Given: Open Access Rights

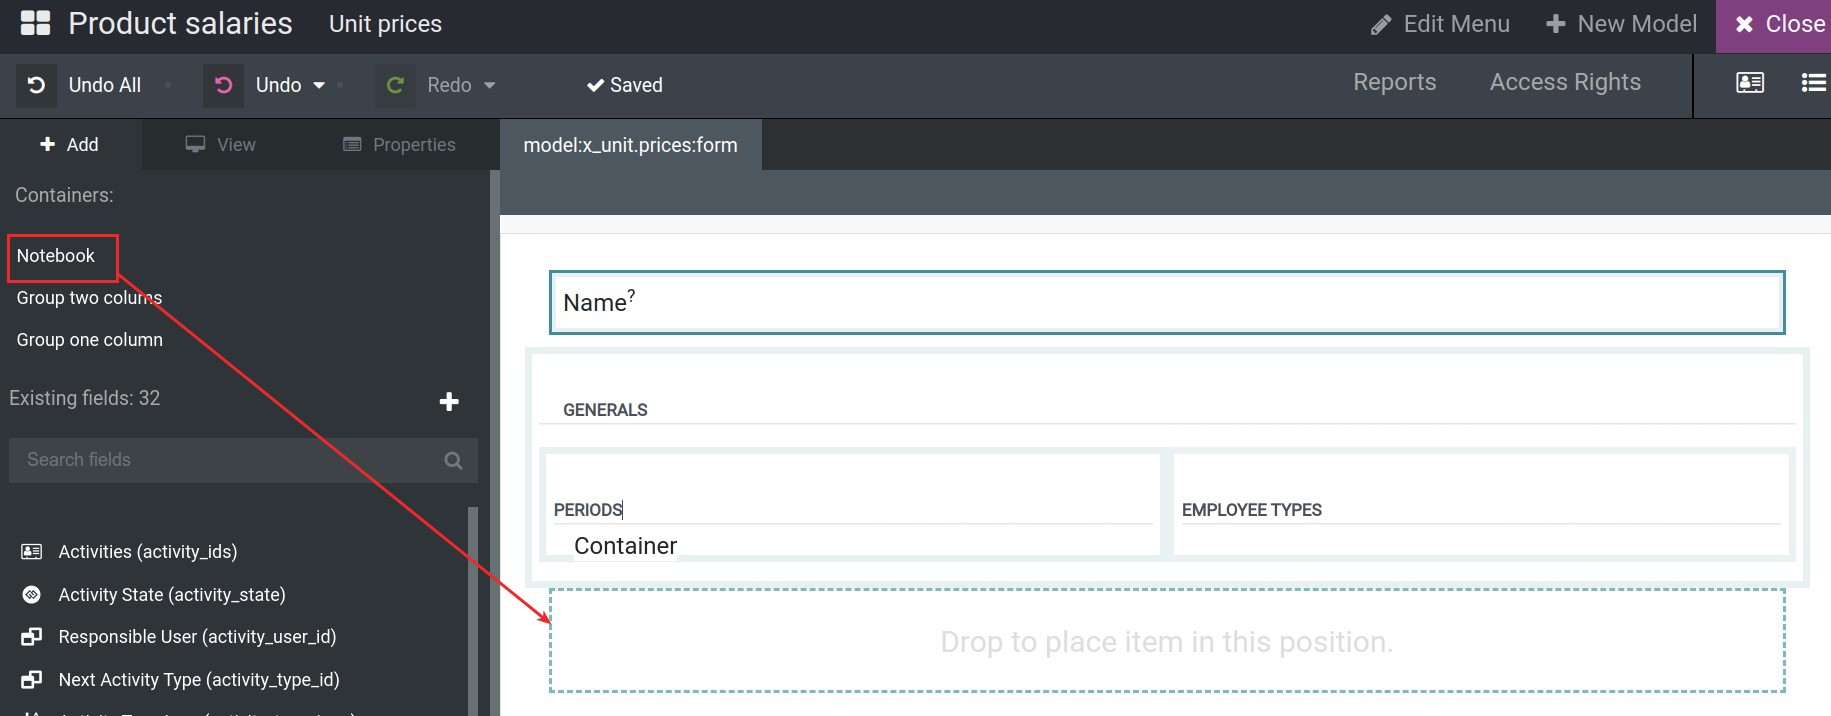Looking at the screenshot, I should pos(1565,82).
